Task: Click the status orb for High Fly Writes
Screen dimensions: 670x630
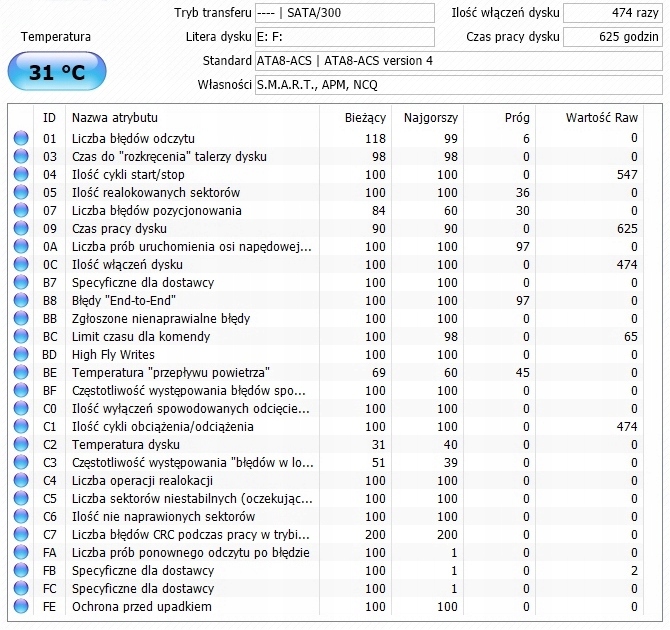Action: [x=21, y=354]
